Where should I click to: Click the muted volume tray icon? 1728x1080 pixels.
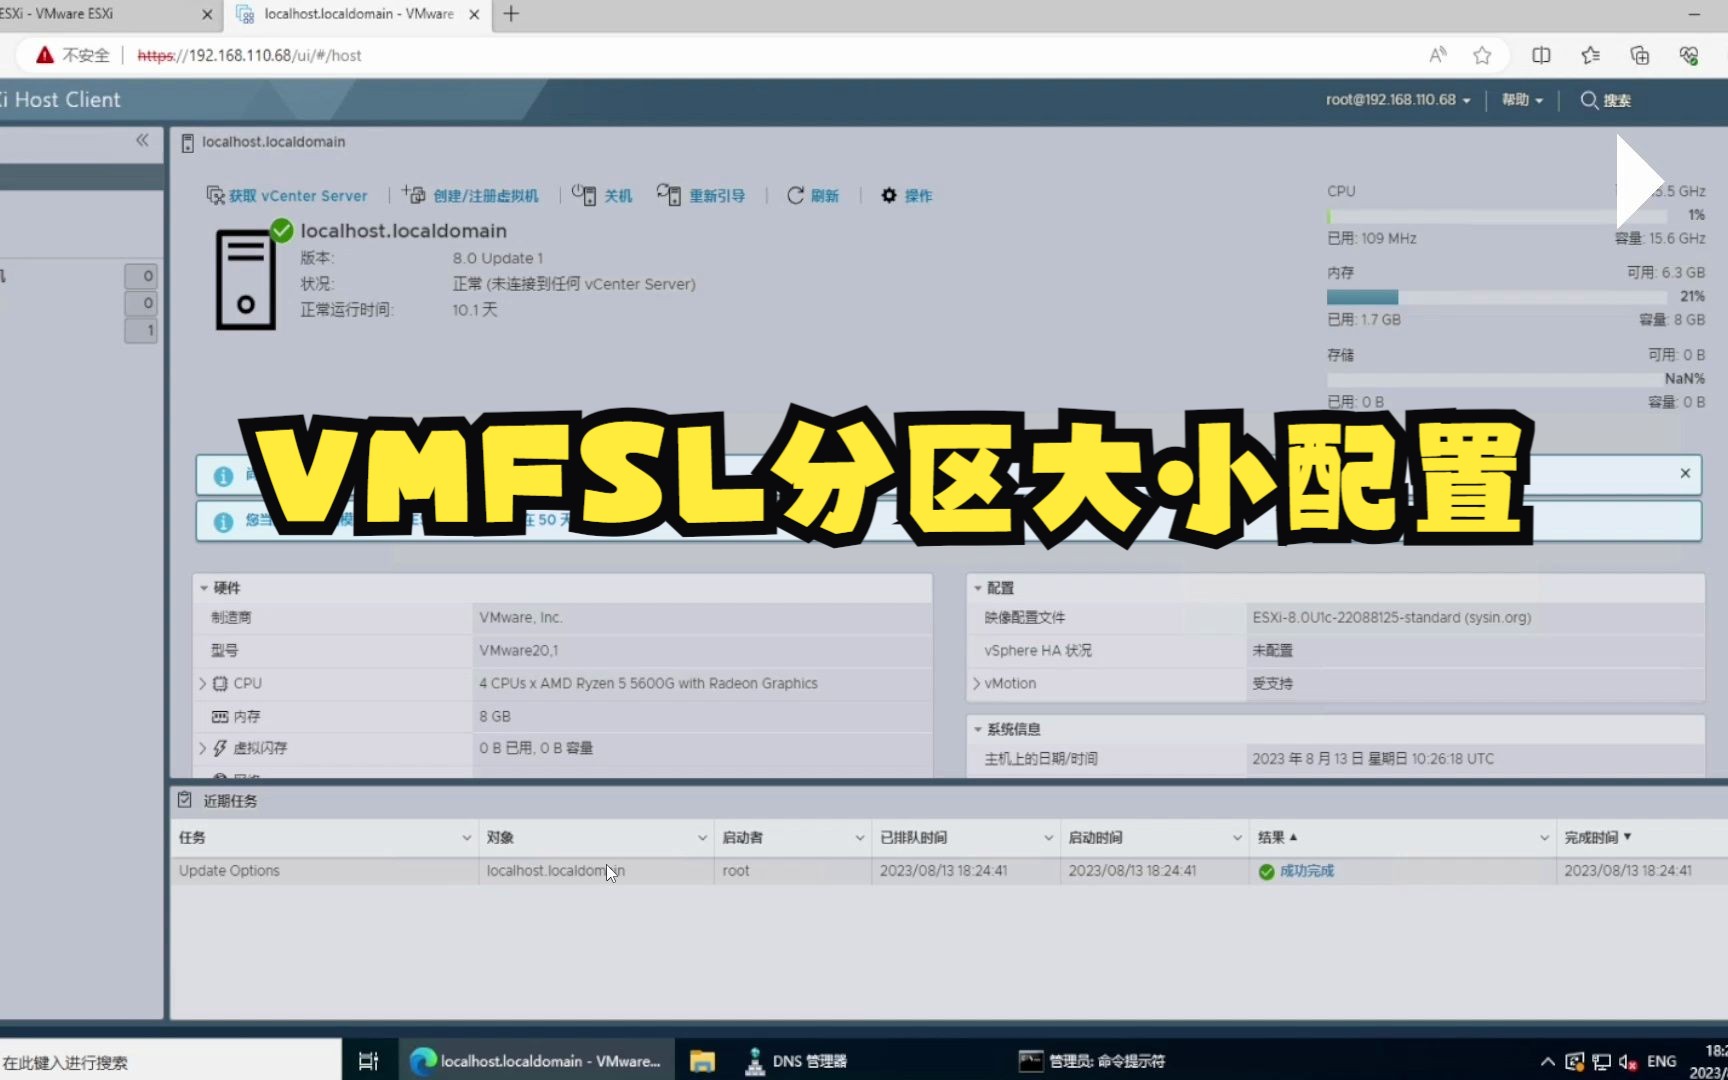click(1628, 1062)
